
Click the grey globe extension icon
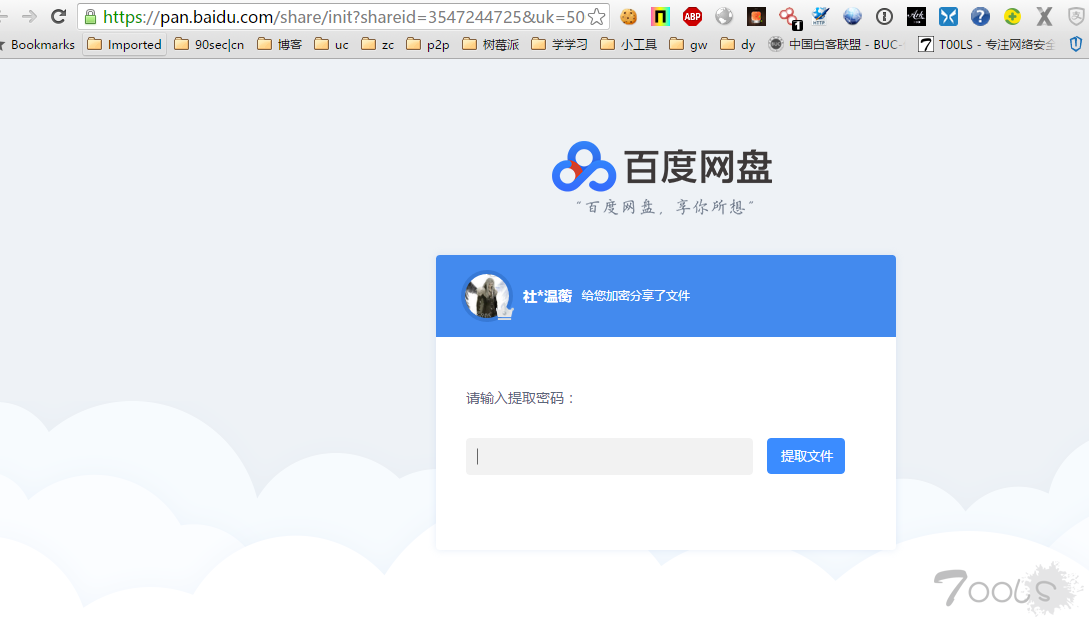click(724, 17)
